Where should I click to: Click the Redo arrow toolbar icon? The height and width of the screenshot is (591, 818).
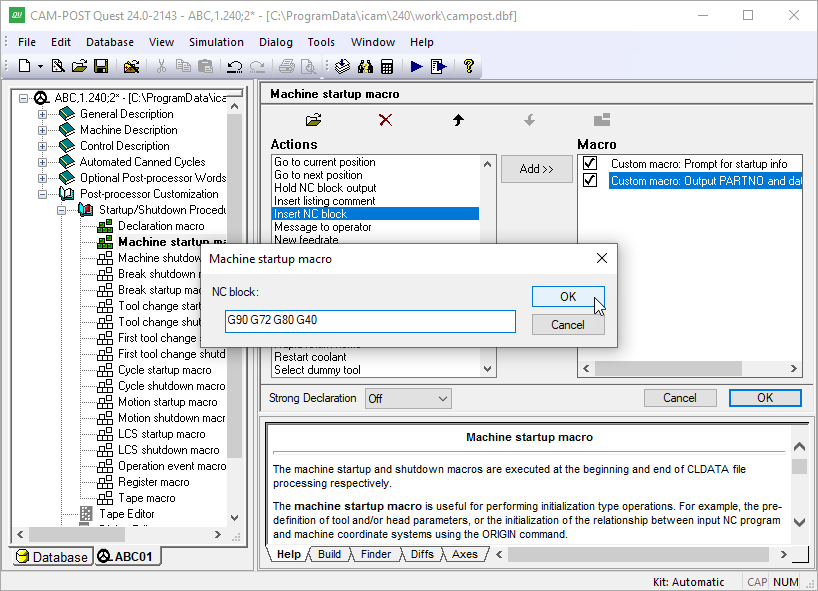click(x=257, y=66)
